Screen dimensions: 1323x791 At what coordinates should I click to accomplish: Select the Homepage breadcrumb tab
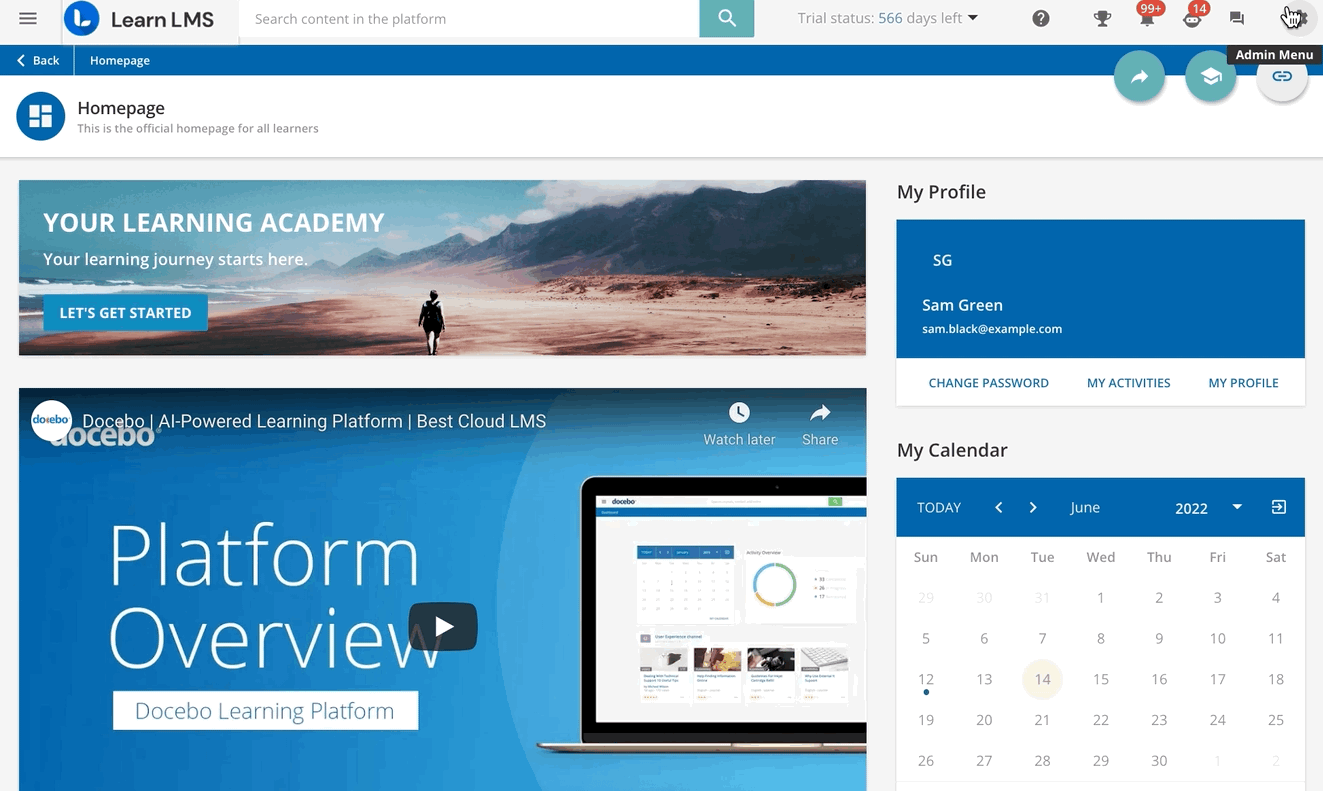120,60
